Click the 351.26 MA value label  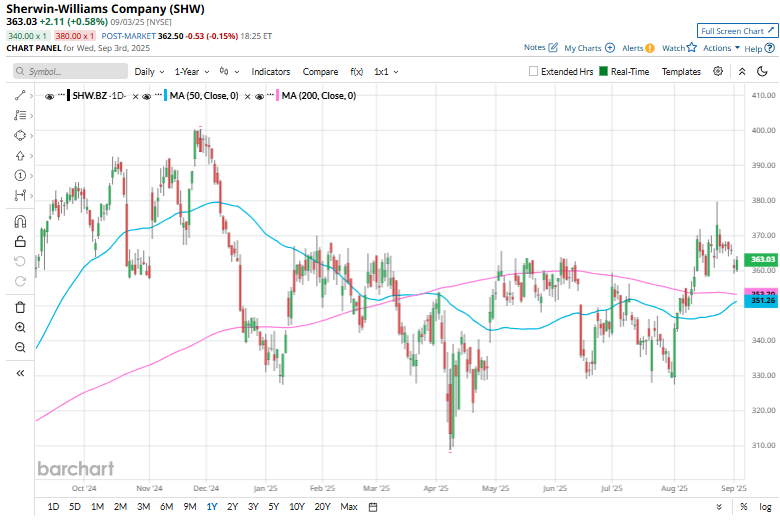(x=761, y=301)
